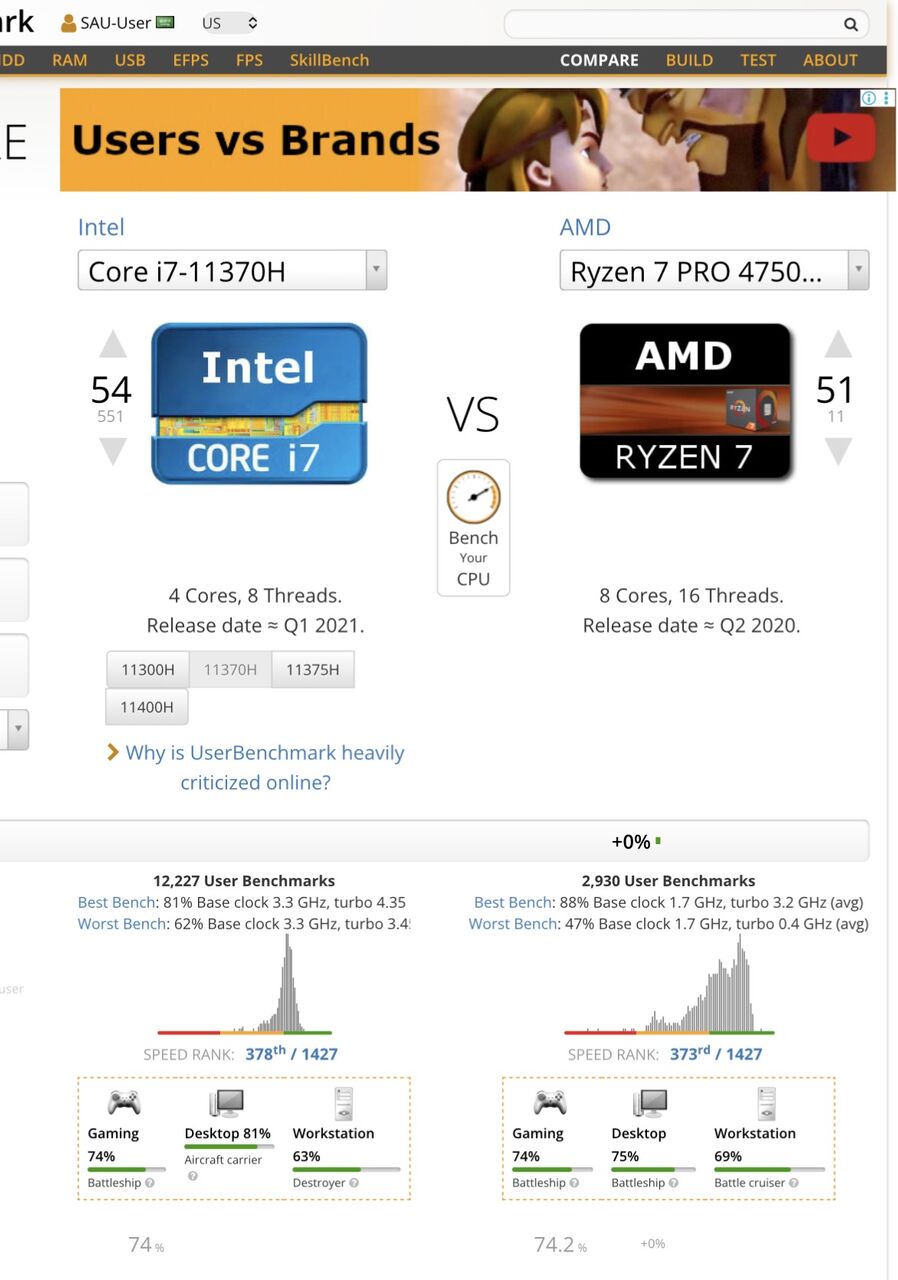Open the Core i7-11370H dropdown
The width and height of the screenshot is (898, 1280).
[232, 271]
